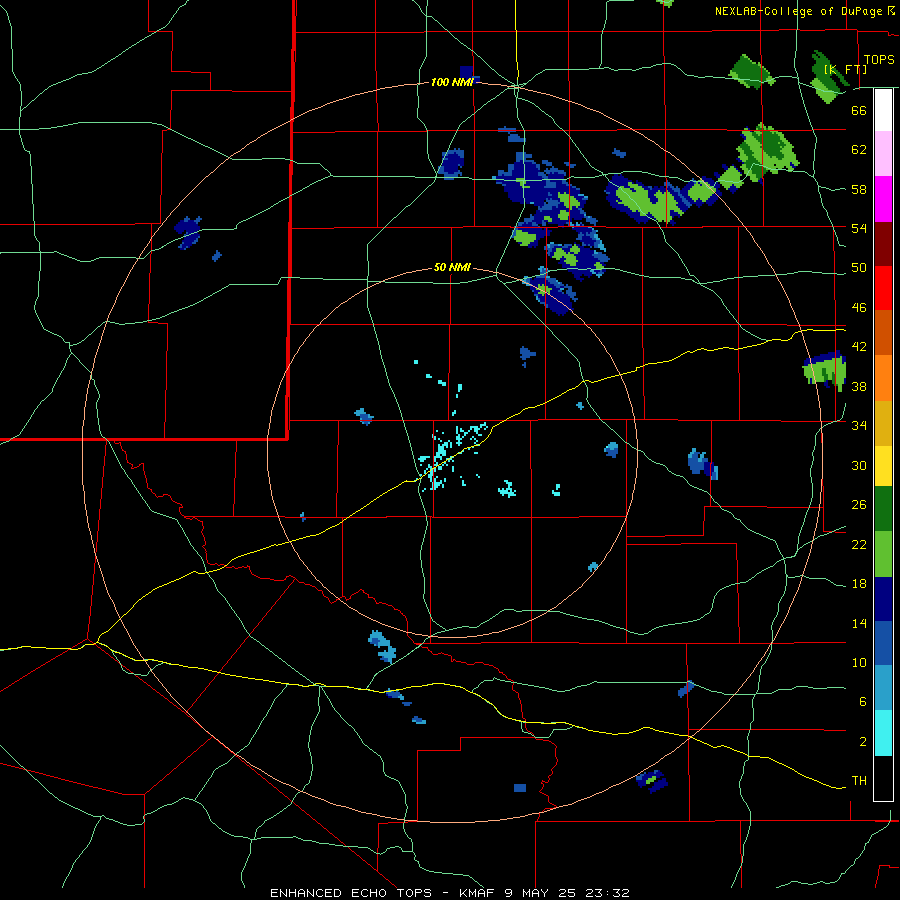This screenshot has height=900, width=900.
Task: Click the "62" legend value
Action: 859,150
